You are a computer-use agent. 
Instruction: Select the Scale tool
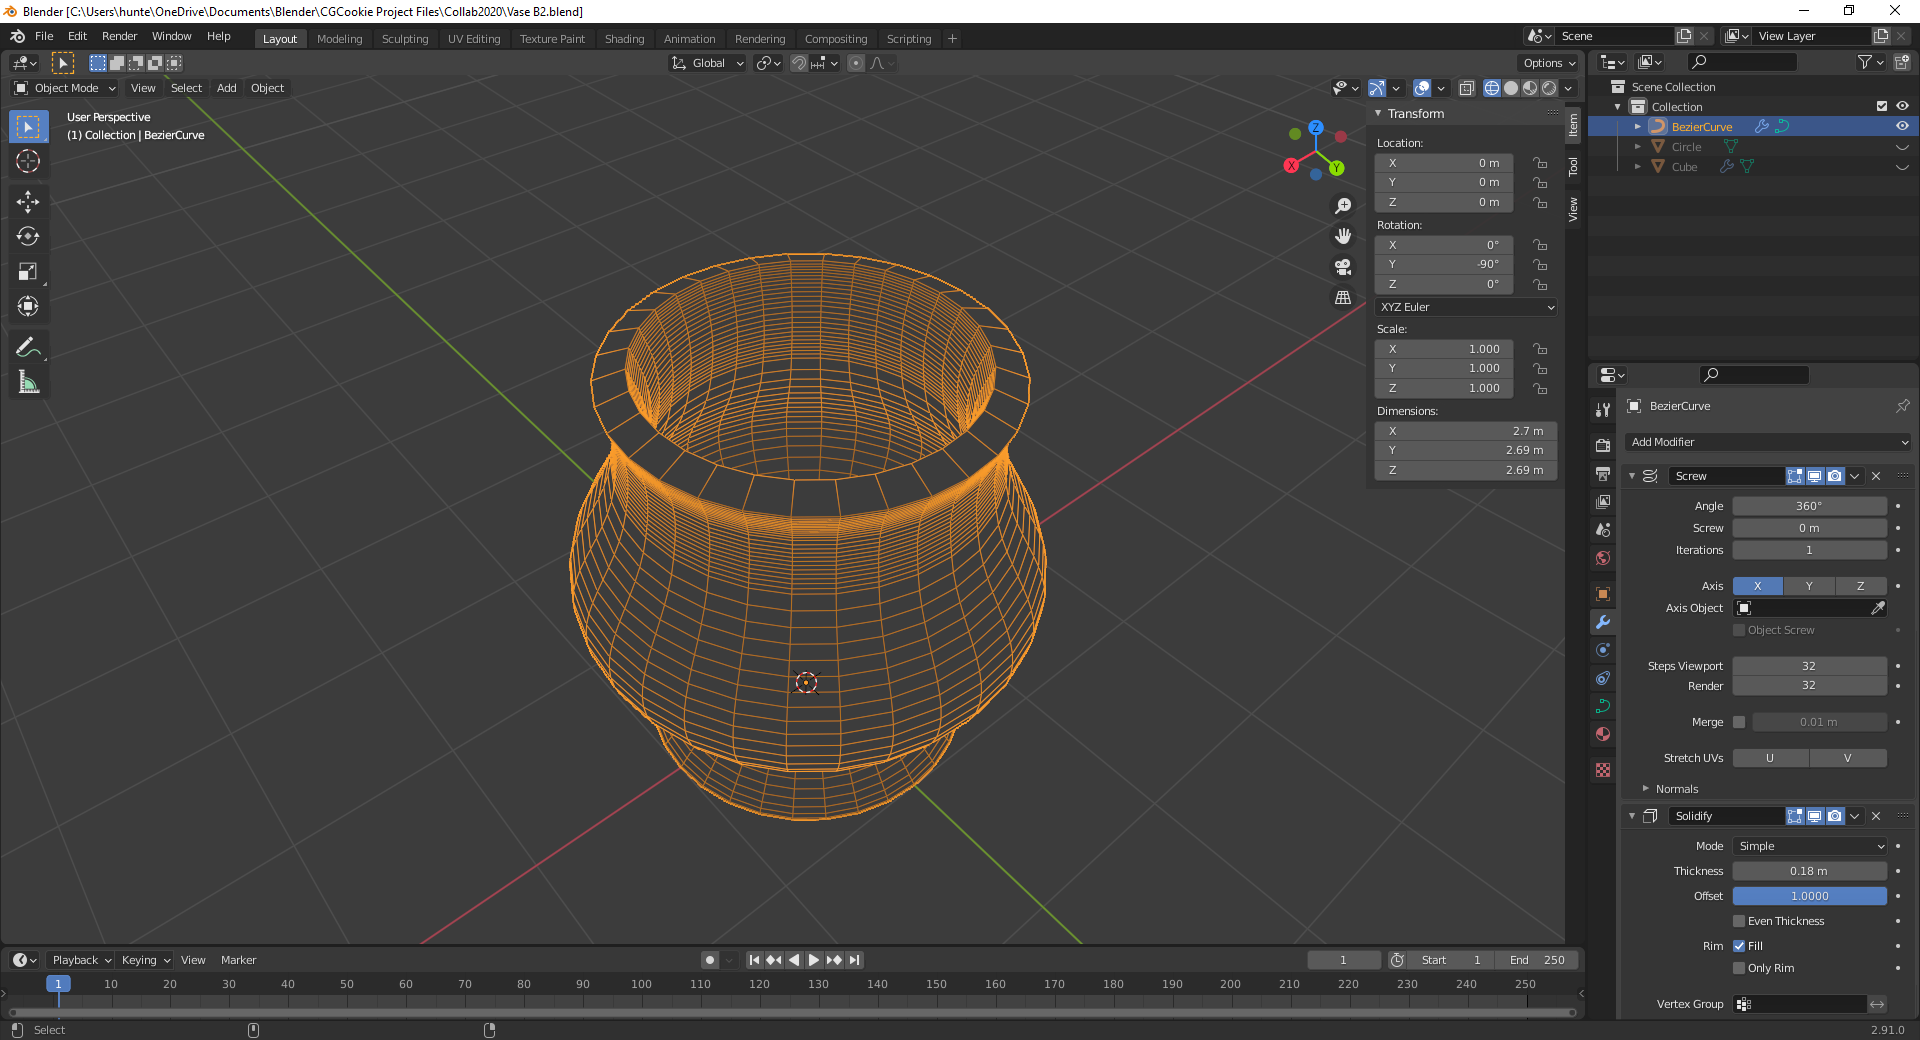click(28, 272)
